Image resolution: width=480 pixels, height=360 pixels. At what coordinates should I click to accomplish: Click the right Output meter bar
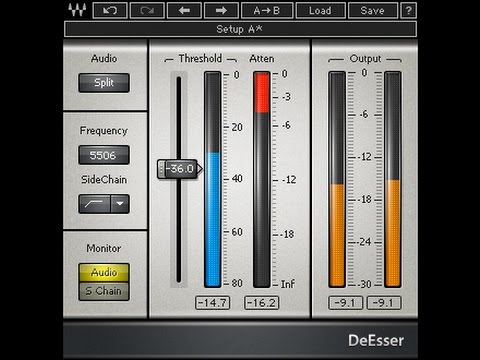393,179
